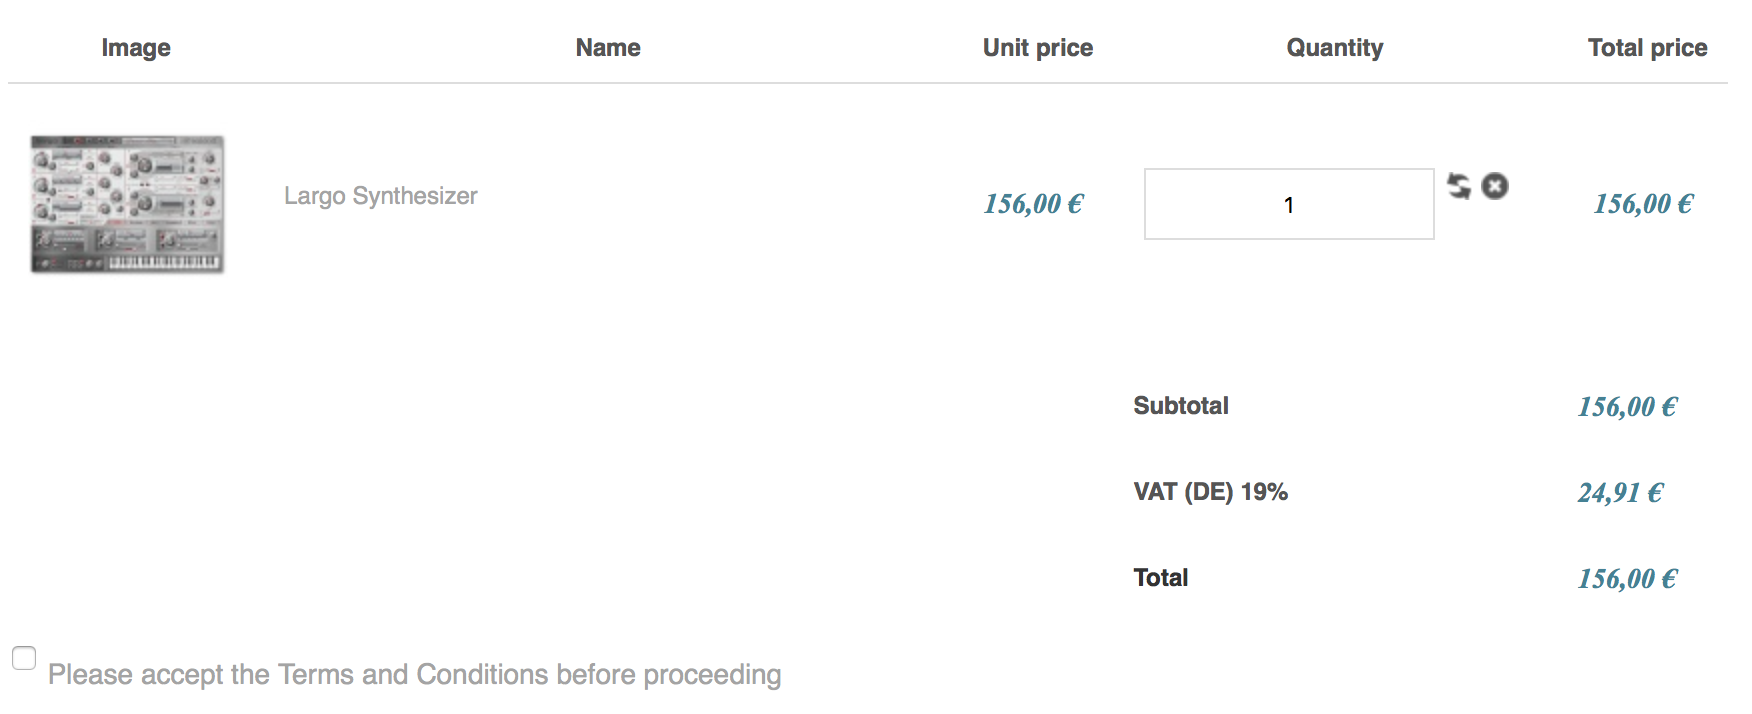
Task: Click the Image column header
Action: (x=136, y=48)
